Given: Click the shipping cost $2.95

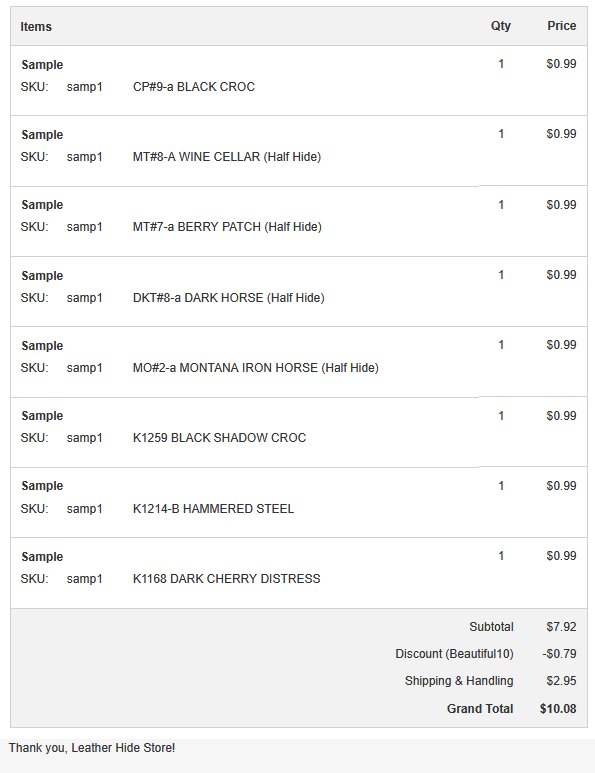Looking at the screenshot, I should [561, 681].
